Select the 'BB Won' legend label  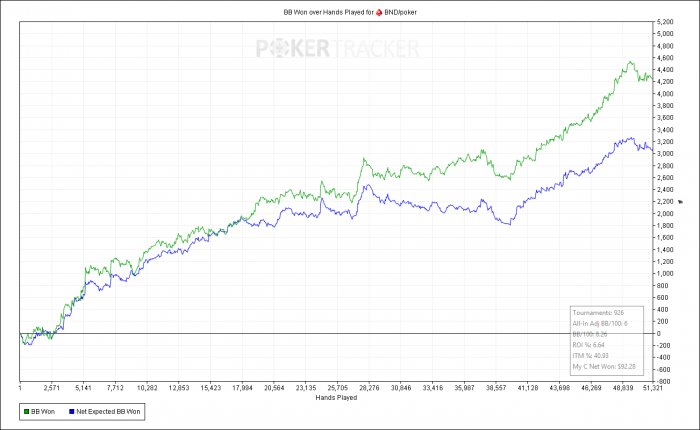pyautogui.click(x=43, y=412)
